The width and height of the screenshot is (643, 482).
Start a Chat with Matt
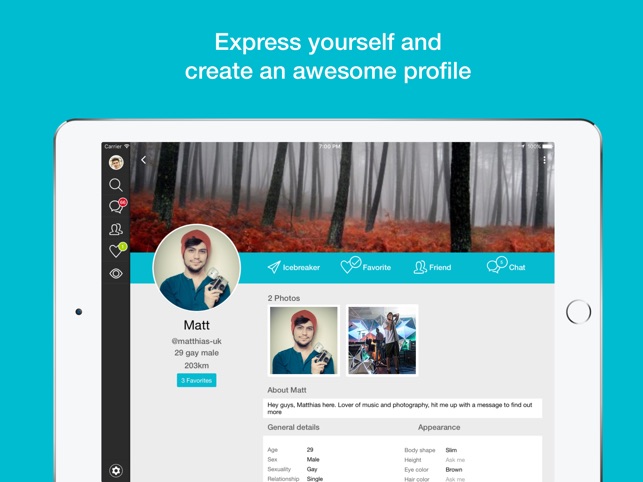coord(506,265)
